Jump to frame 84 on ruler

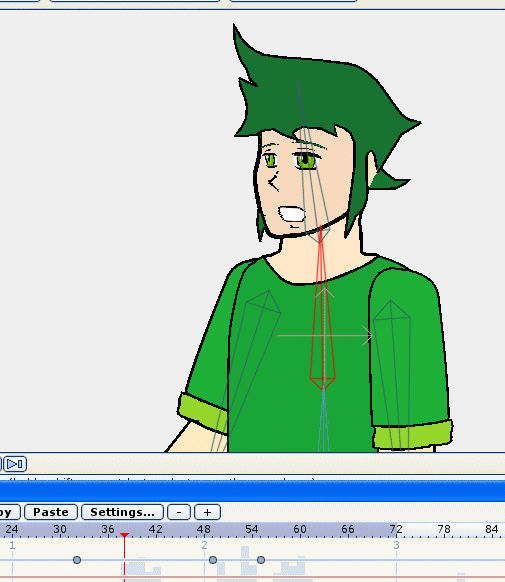tap(492, 529)
